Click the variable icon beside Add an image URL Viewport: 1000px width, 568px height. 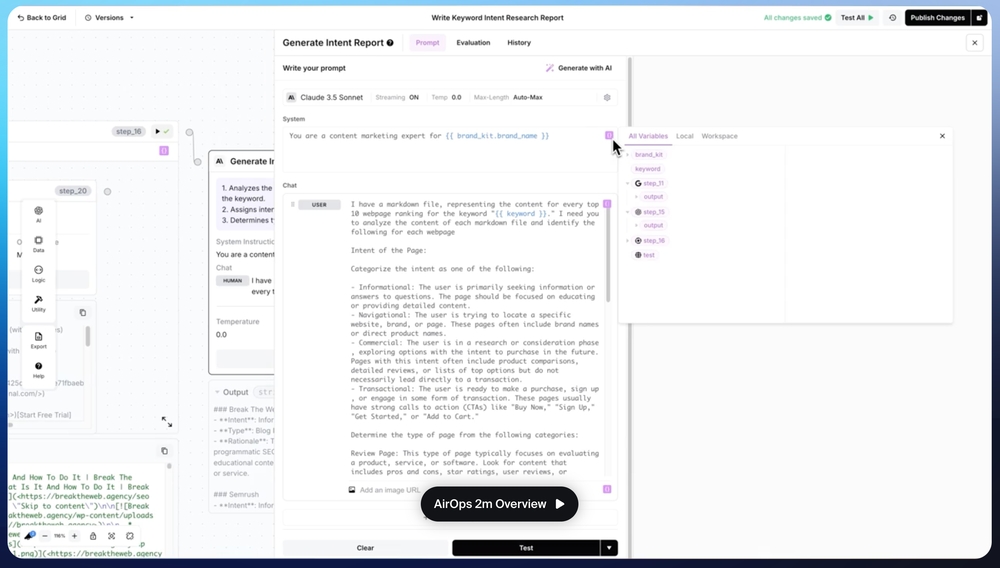coord(607,489)
